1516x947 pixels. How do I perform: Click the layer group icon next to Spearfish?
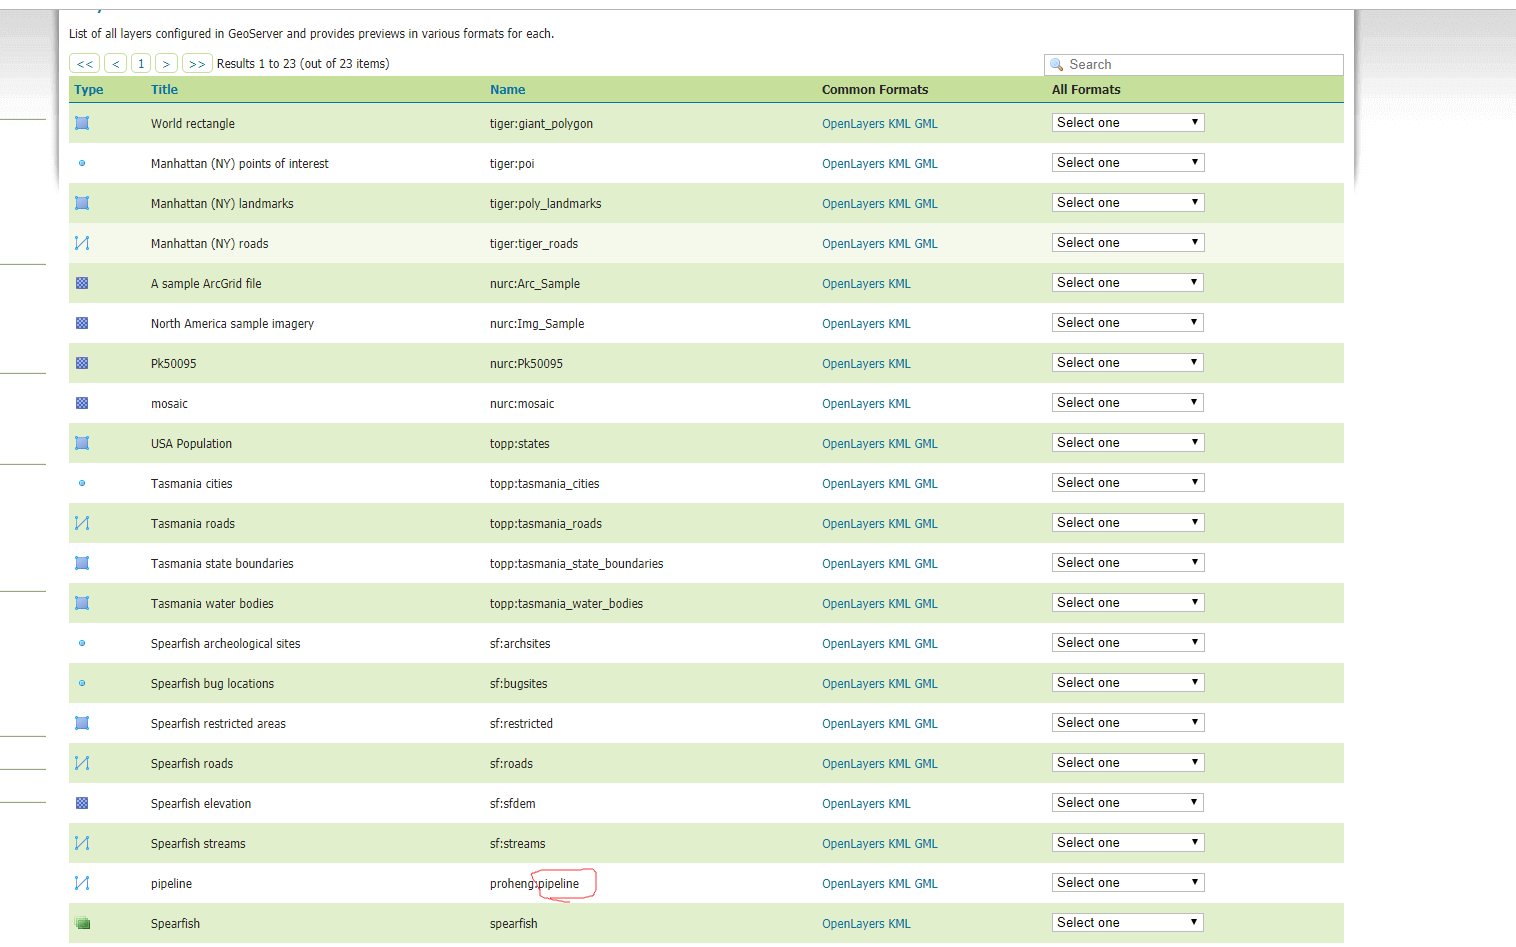click(82, 923)
